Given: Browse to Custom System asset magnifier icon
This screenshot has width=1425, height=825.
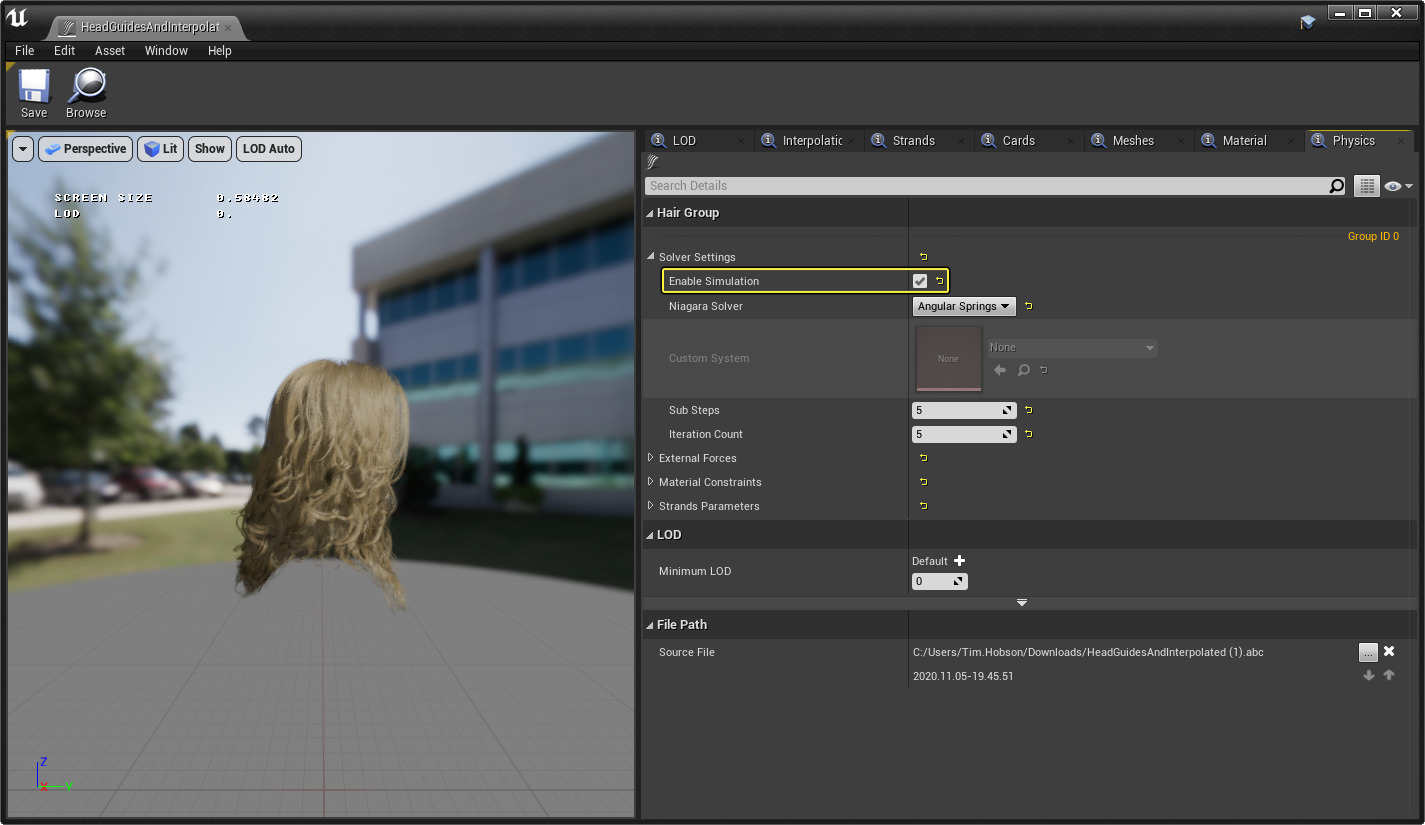Looking at the screenshot, I should pyautogui.click(x=1023, y=370).
